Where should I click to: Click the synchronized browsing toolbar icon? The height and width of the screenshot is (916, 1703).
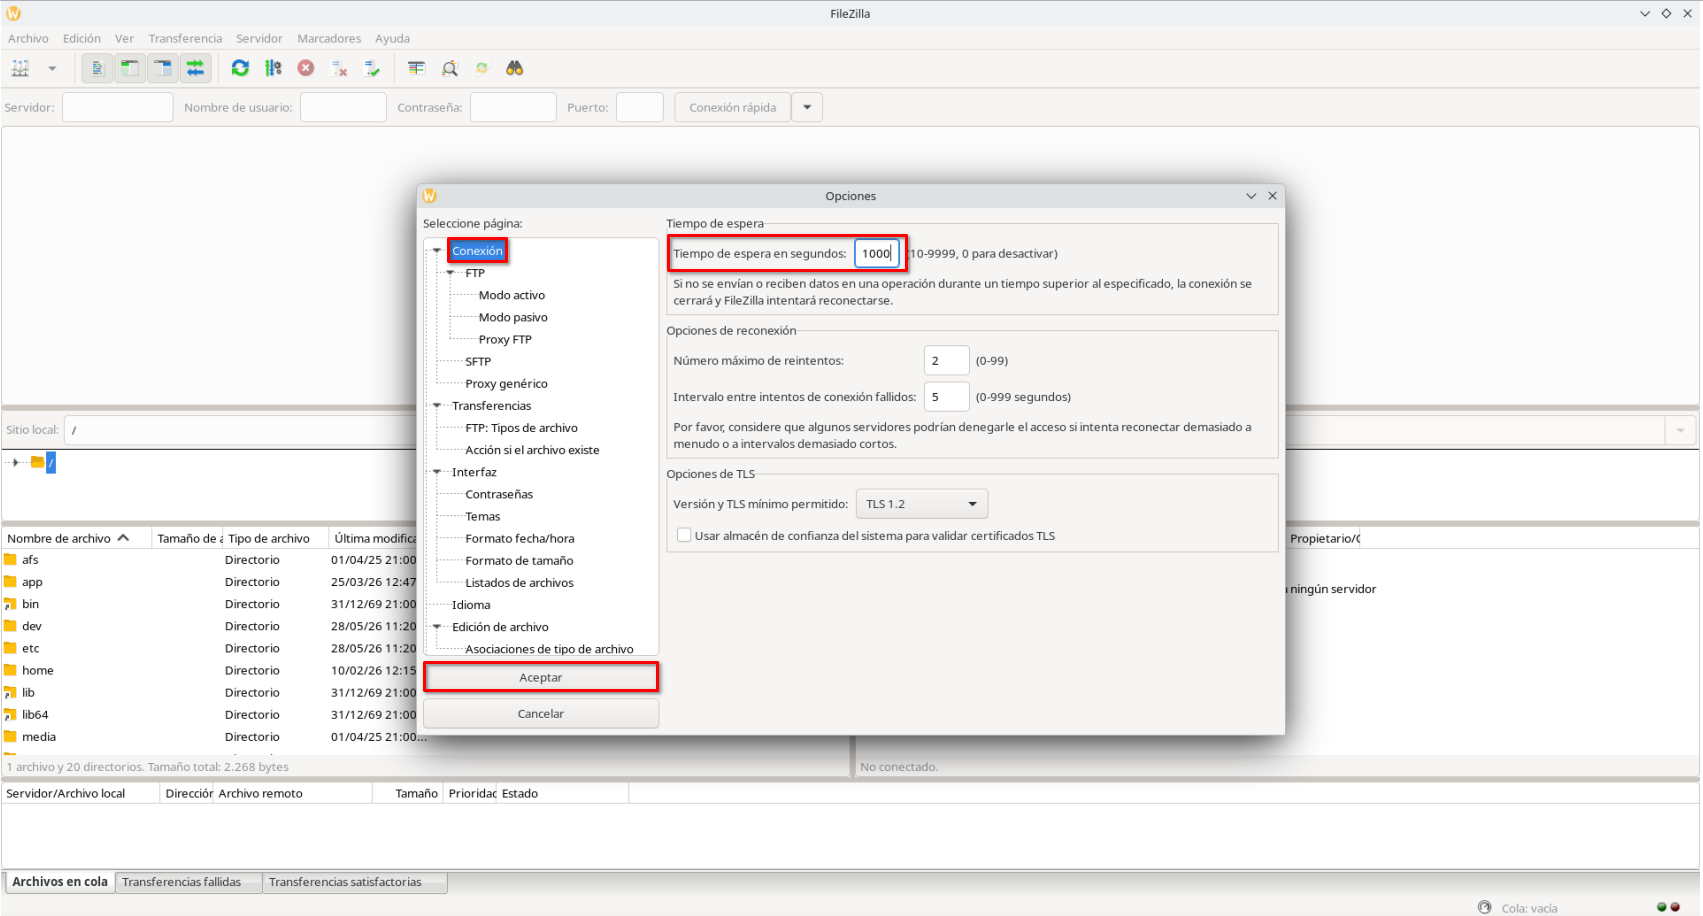(x=482, y=68)
